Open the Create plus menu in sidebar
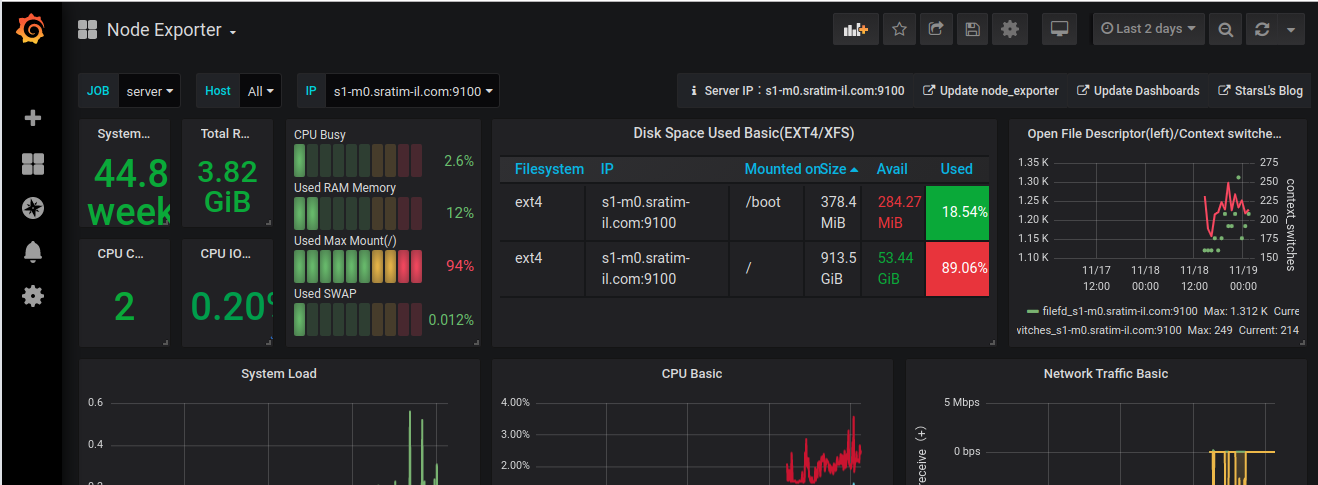 pyautogui.click(x=33, y=118)
